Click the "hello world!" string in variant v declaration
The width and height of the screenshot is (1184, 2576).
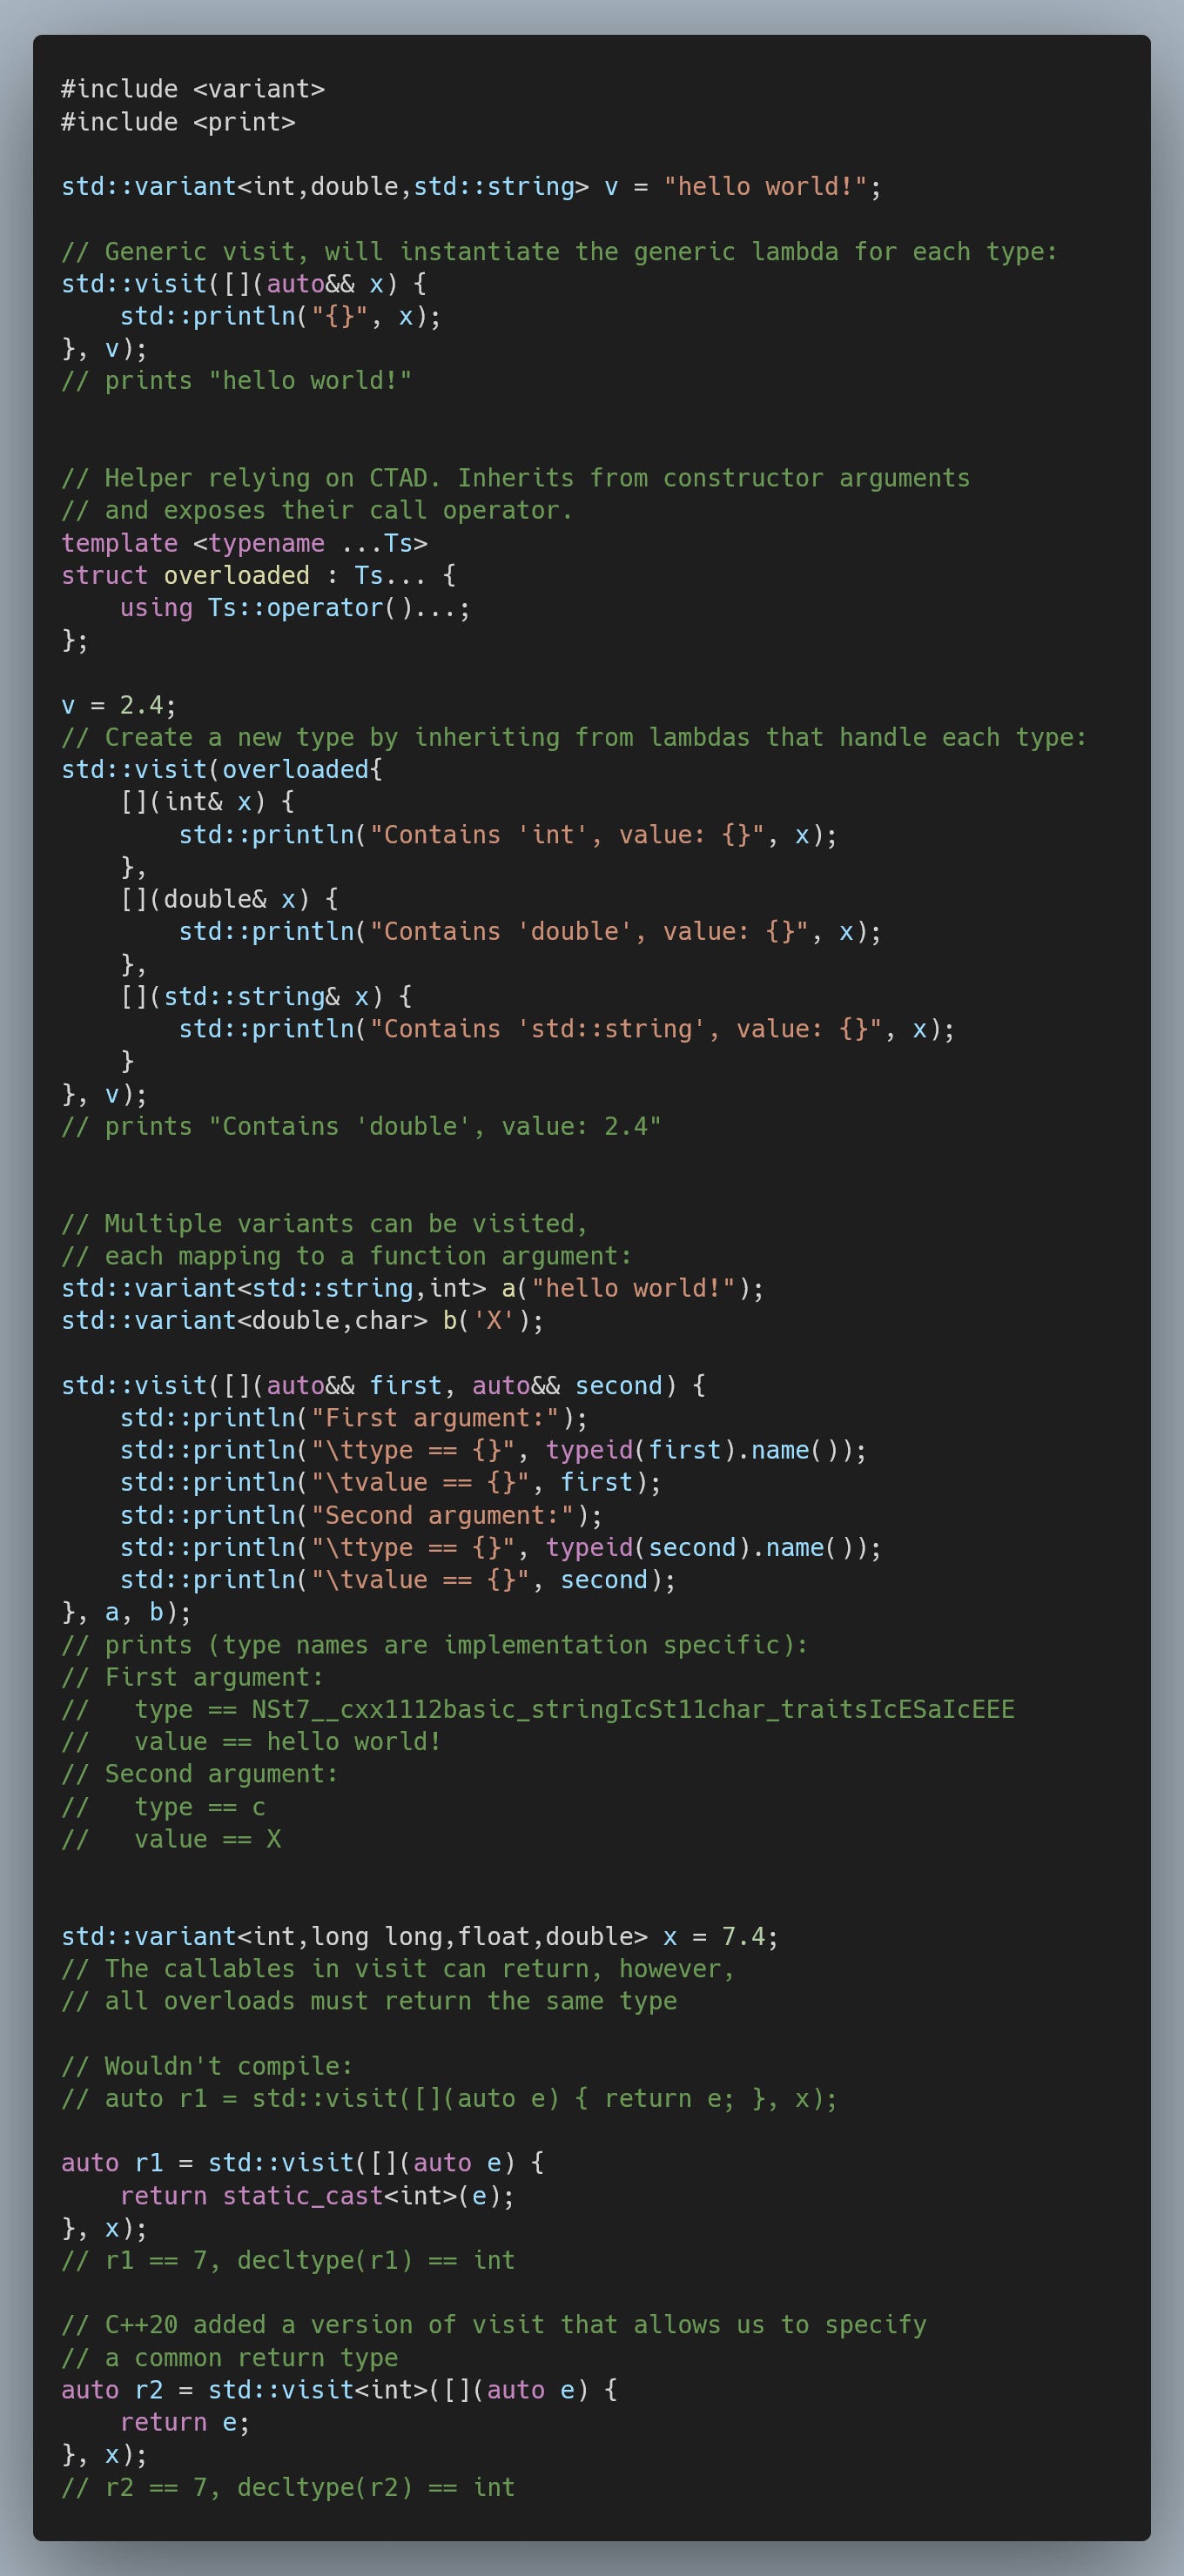click(765, 187)
